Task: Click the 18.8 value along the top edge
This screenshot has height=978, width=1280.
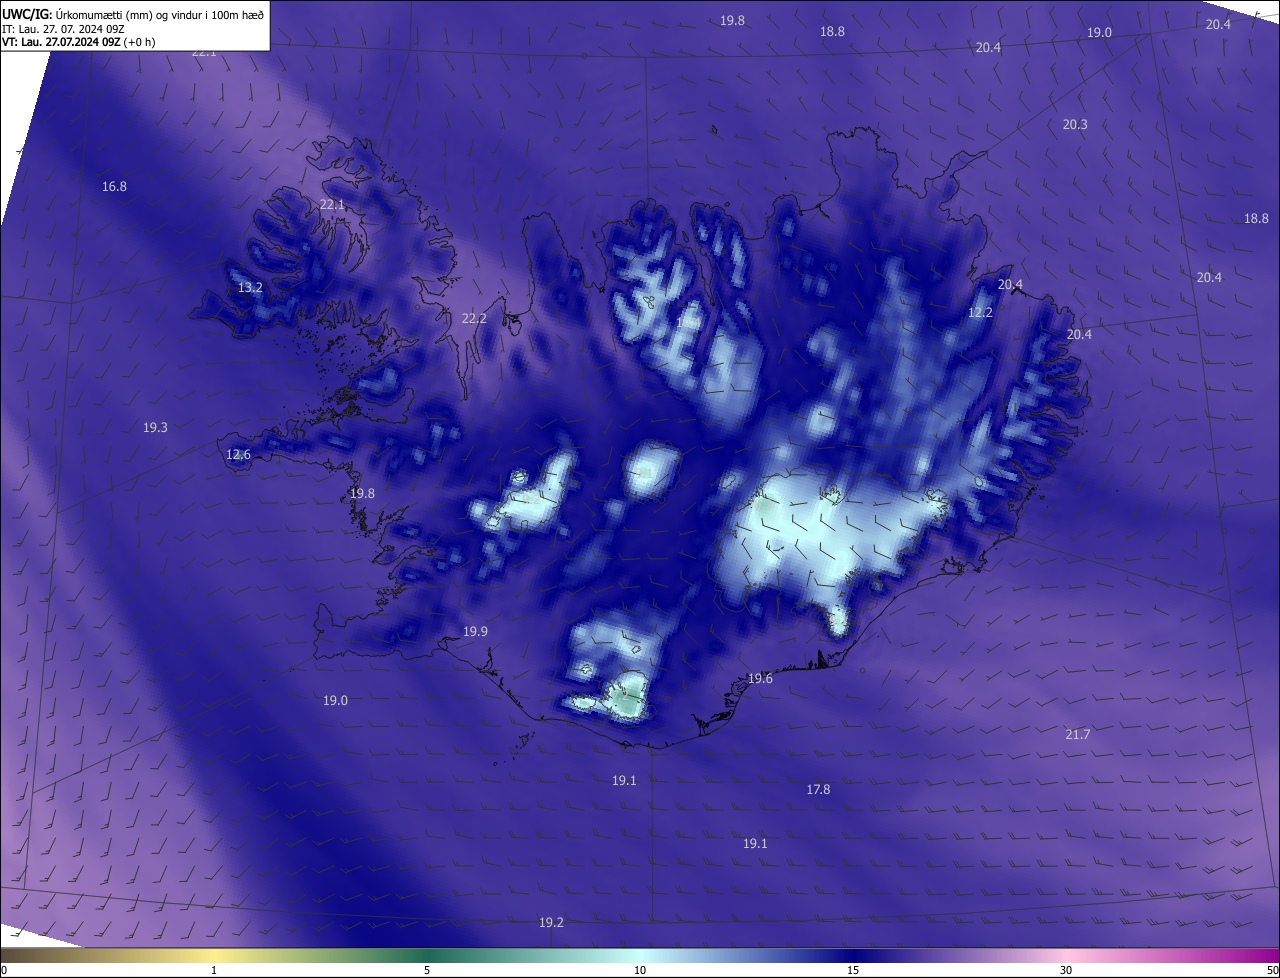Action: (x=832, y=32)
